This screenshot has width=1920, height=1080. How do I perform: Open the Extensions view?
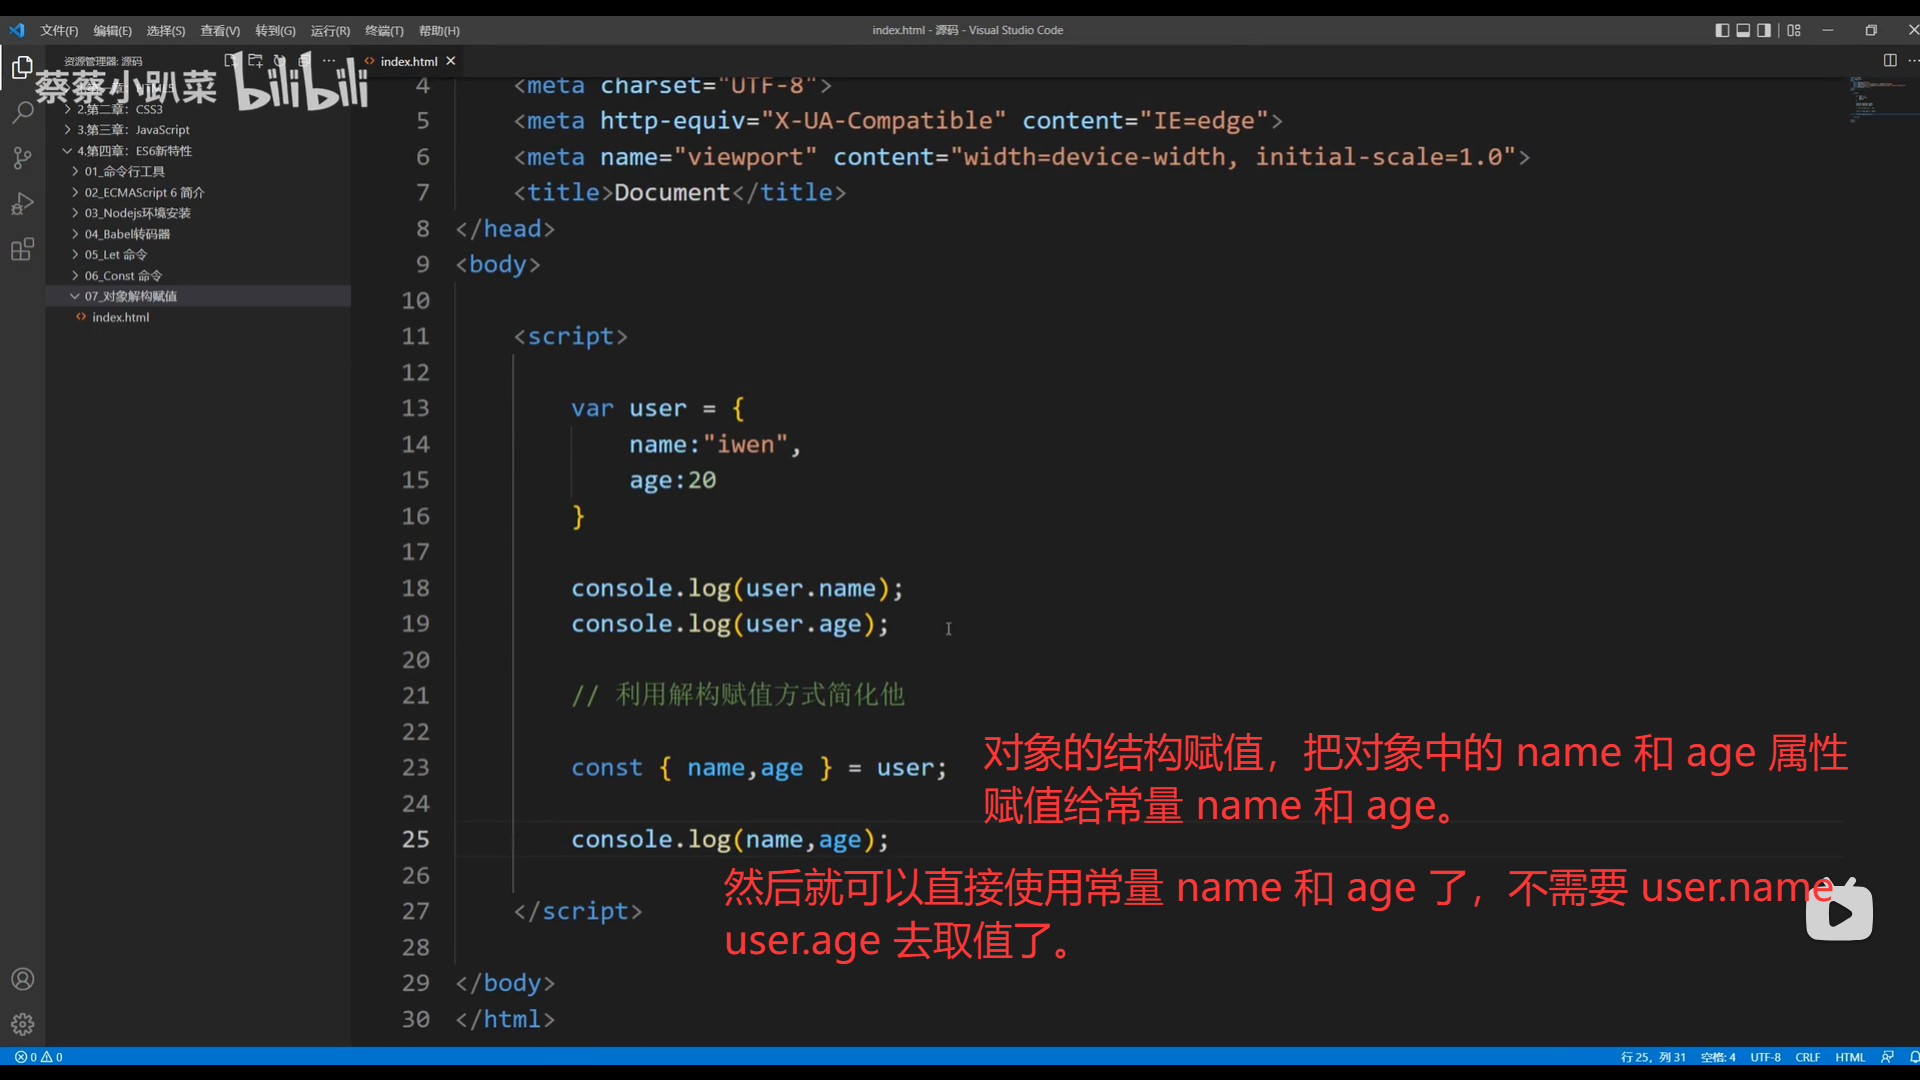(22, 250)
